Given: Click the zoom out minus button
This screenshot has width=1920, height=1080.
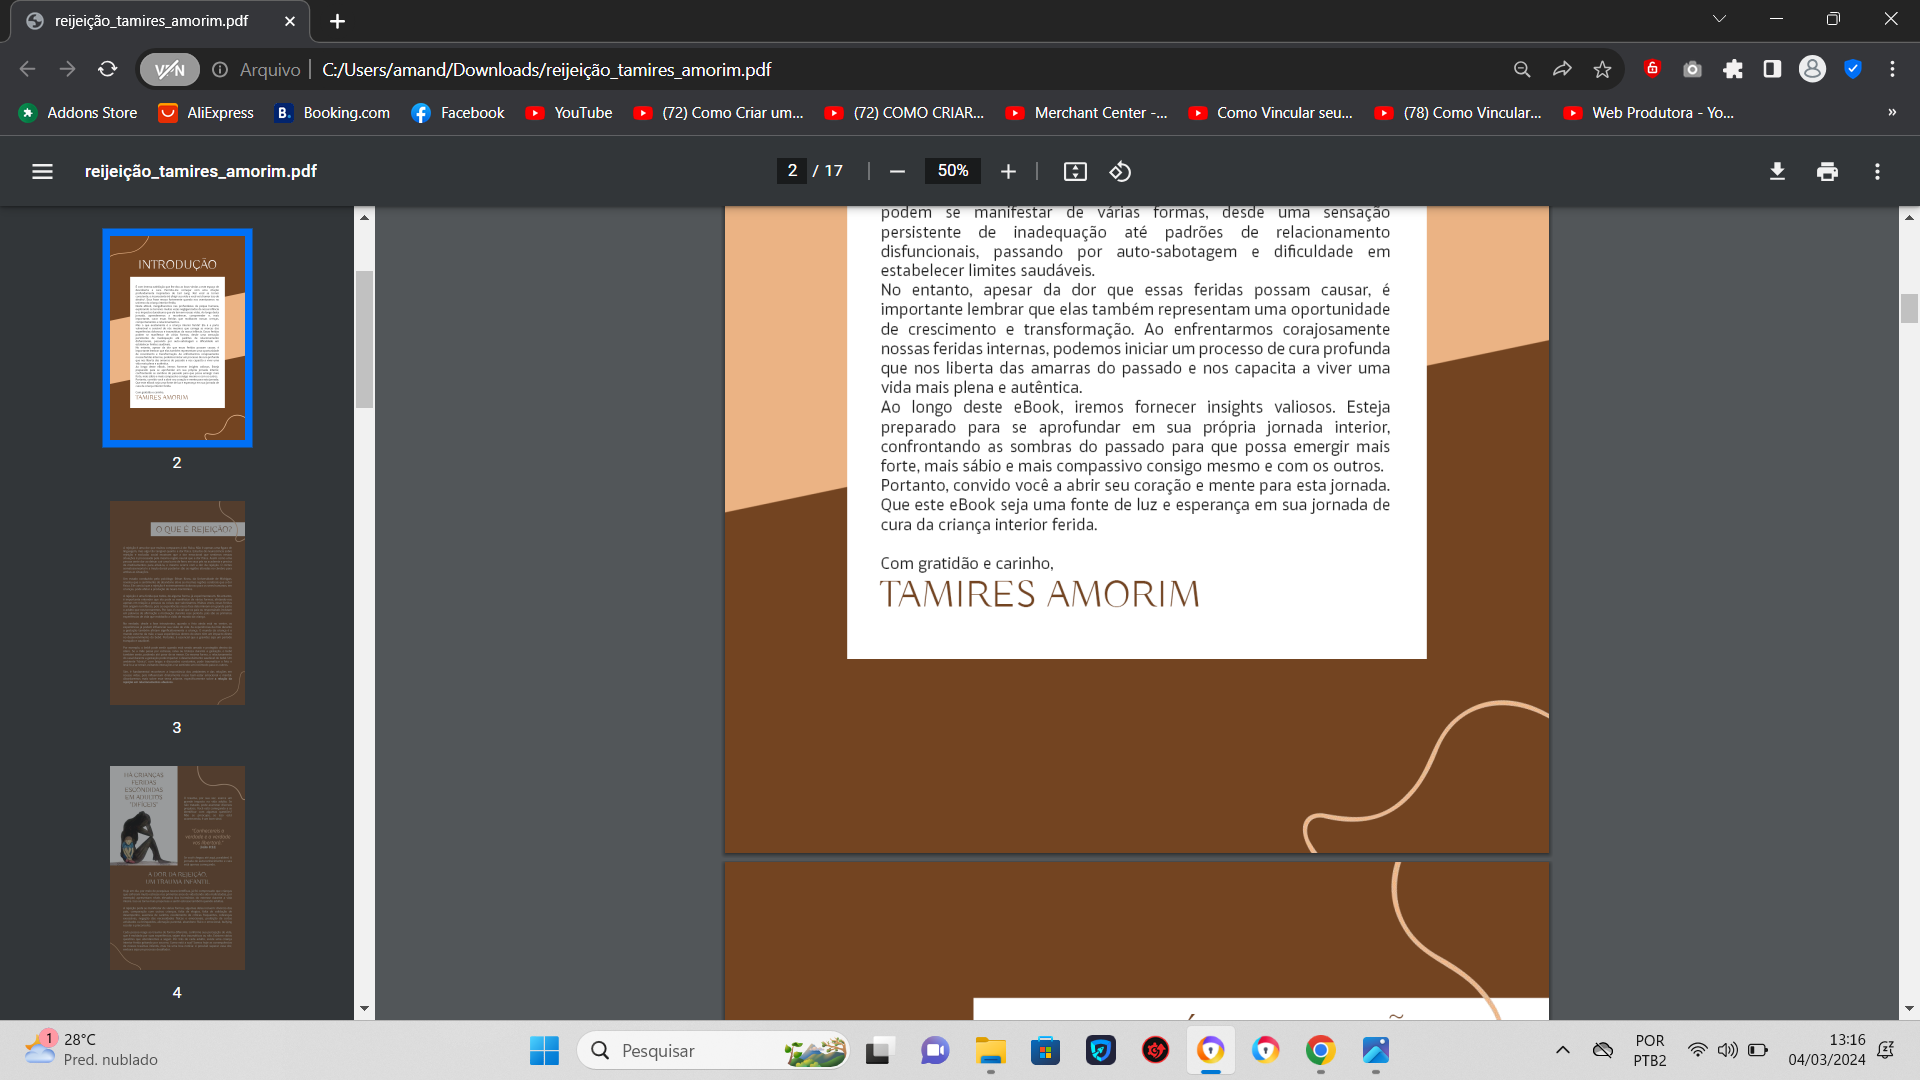Looking at the screenshot, I should click(897, 171).
